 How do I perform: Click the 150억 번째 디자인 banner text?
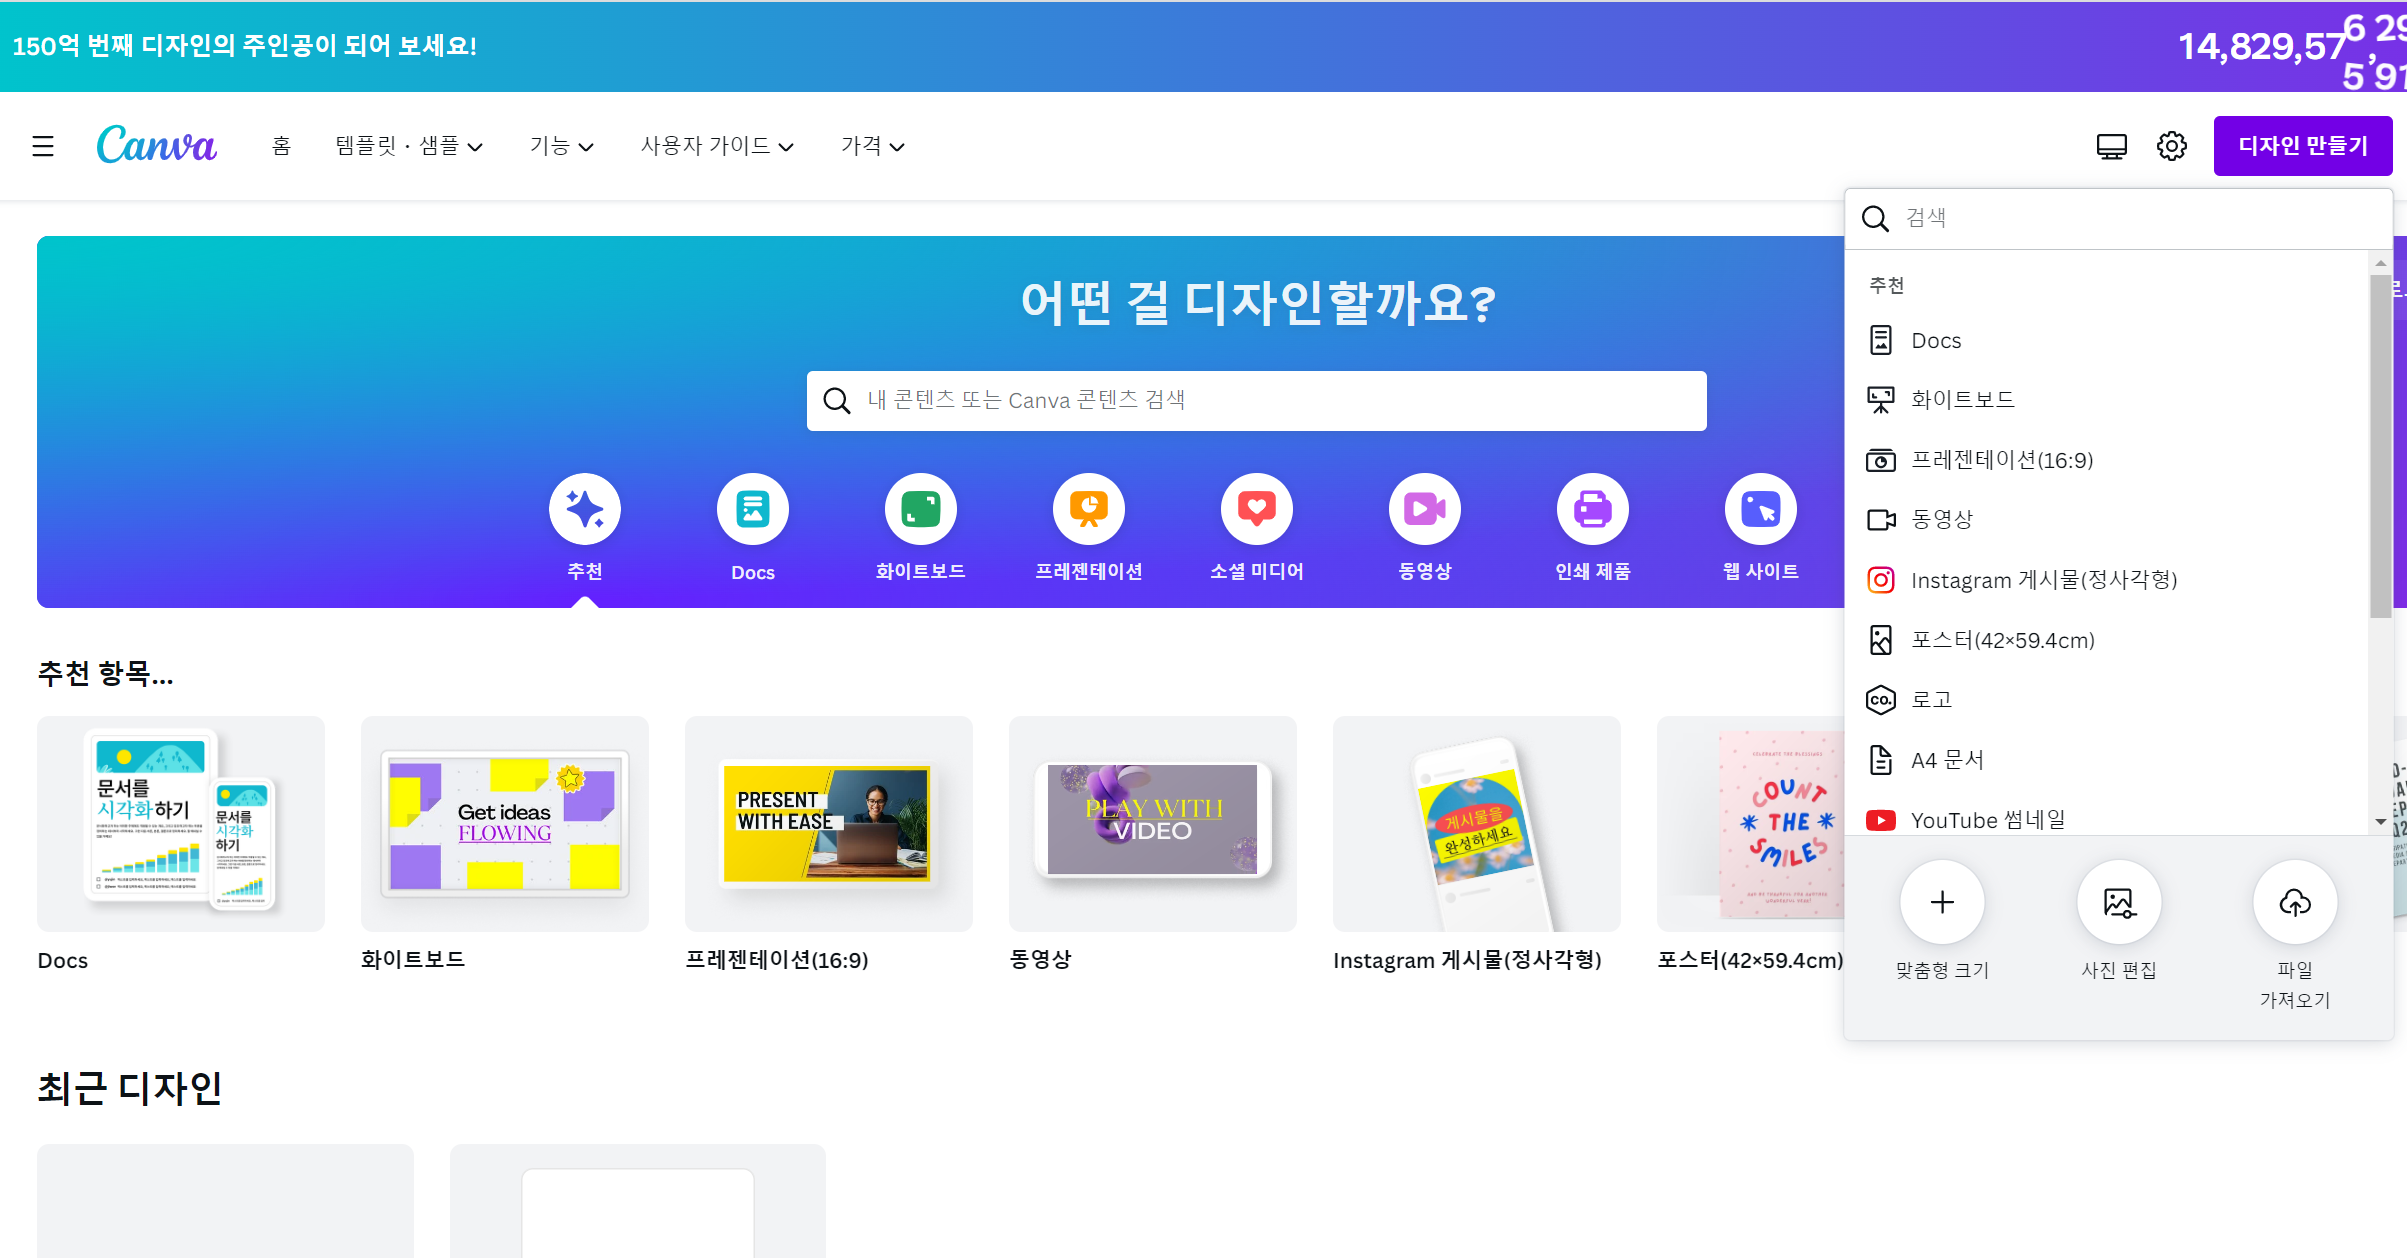click(245, 46)
